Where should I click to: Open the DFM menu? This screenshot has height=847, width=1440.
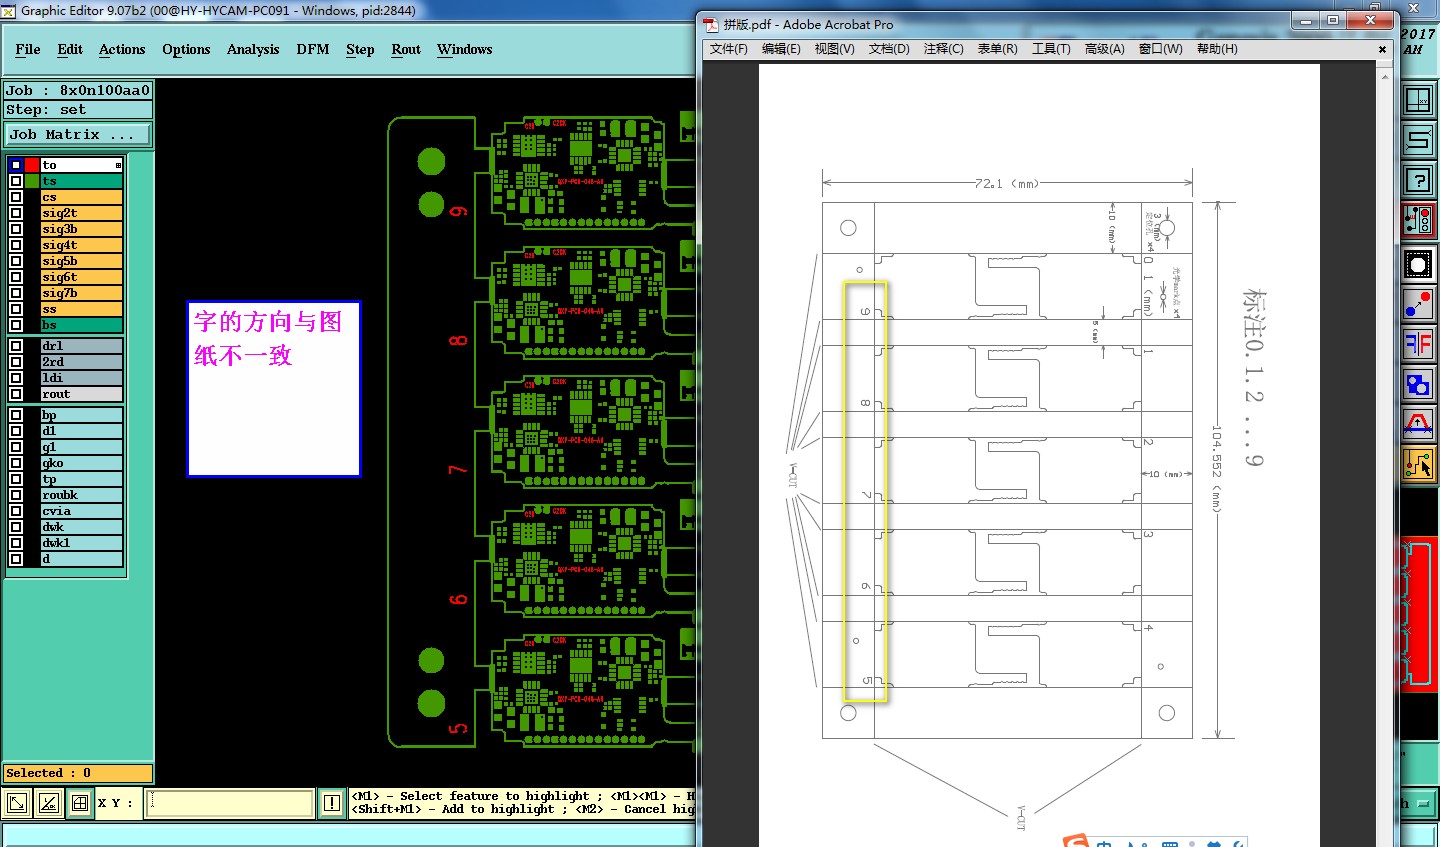[x=313, y=49]
